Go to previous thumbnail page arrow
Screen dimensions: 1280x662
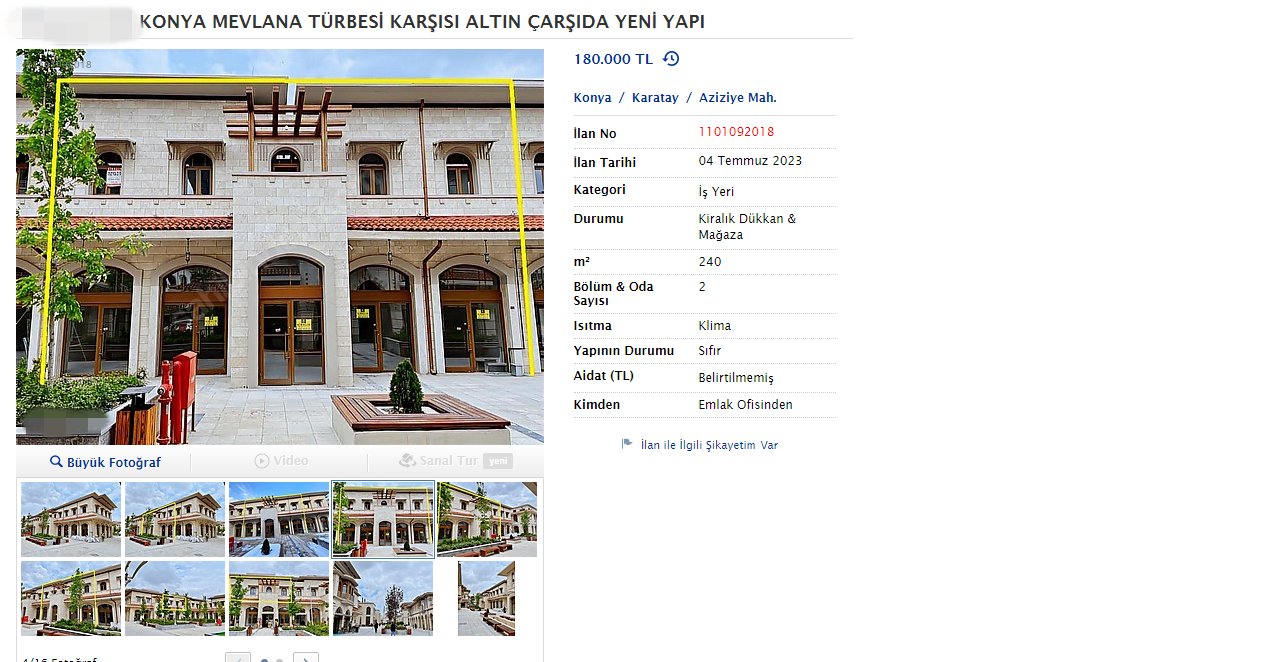[238, 657]
